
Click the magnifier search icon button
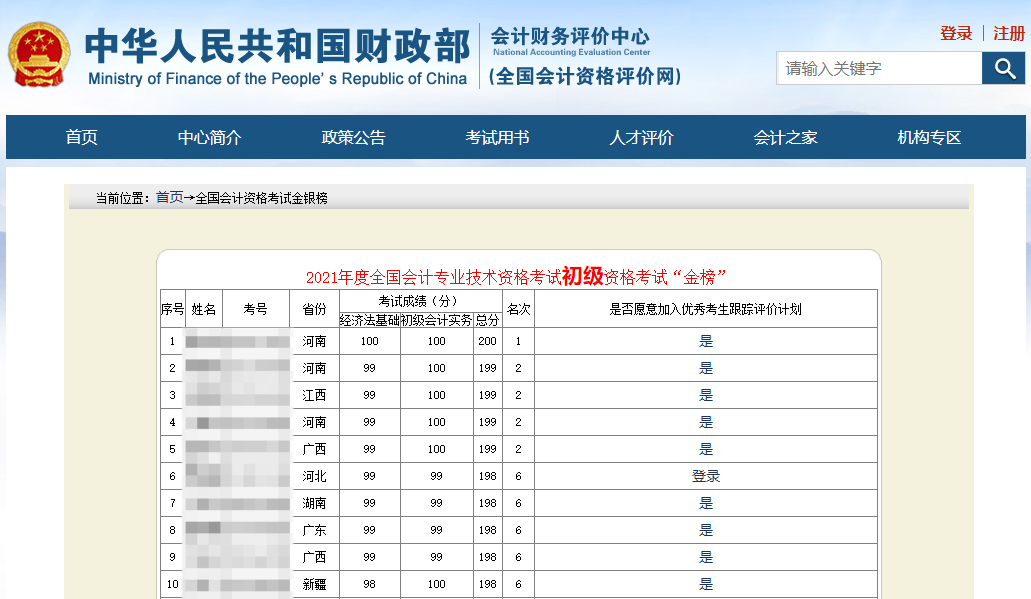(1003, 68)
